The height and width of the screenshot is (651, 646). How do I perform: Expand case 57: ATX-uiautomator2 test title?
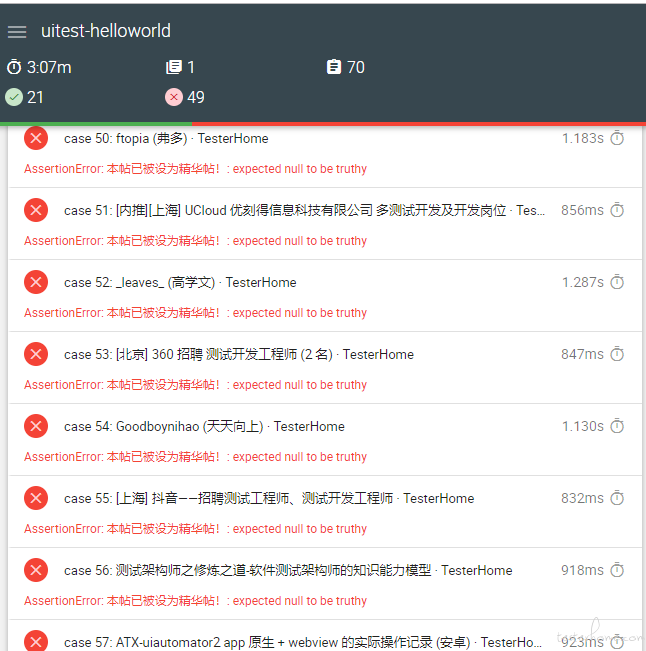[x=303, y=642]
